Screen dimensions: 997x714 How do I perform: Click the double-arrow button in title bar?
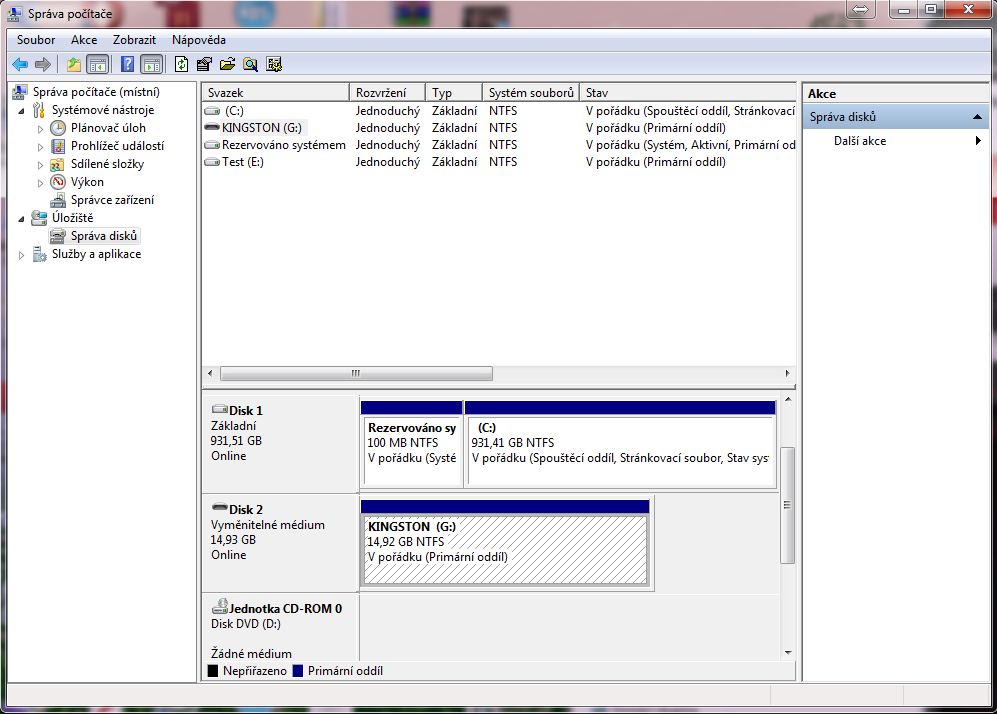point(860,9)
